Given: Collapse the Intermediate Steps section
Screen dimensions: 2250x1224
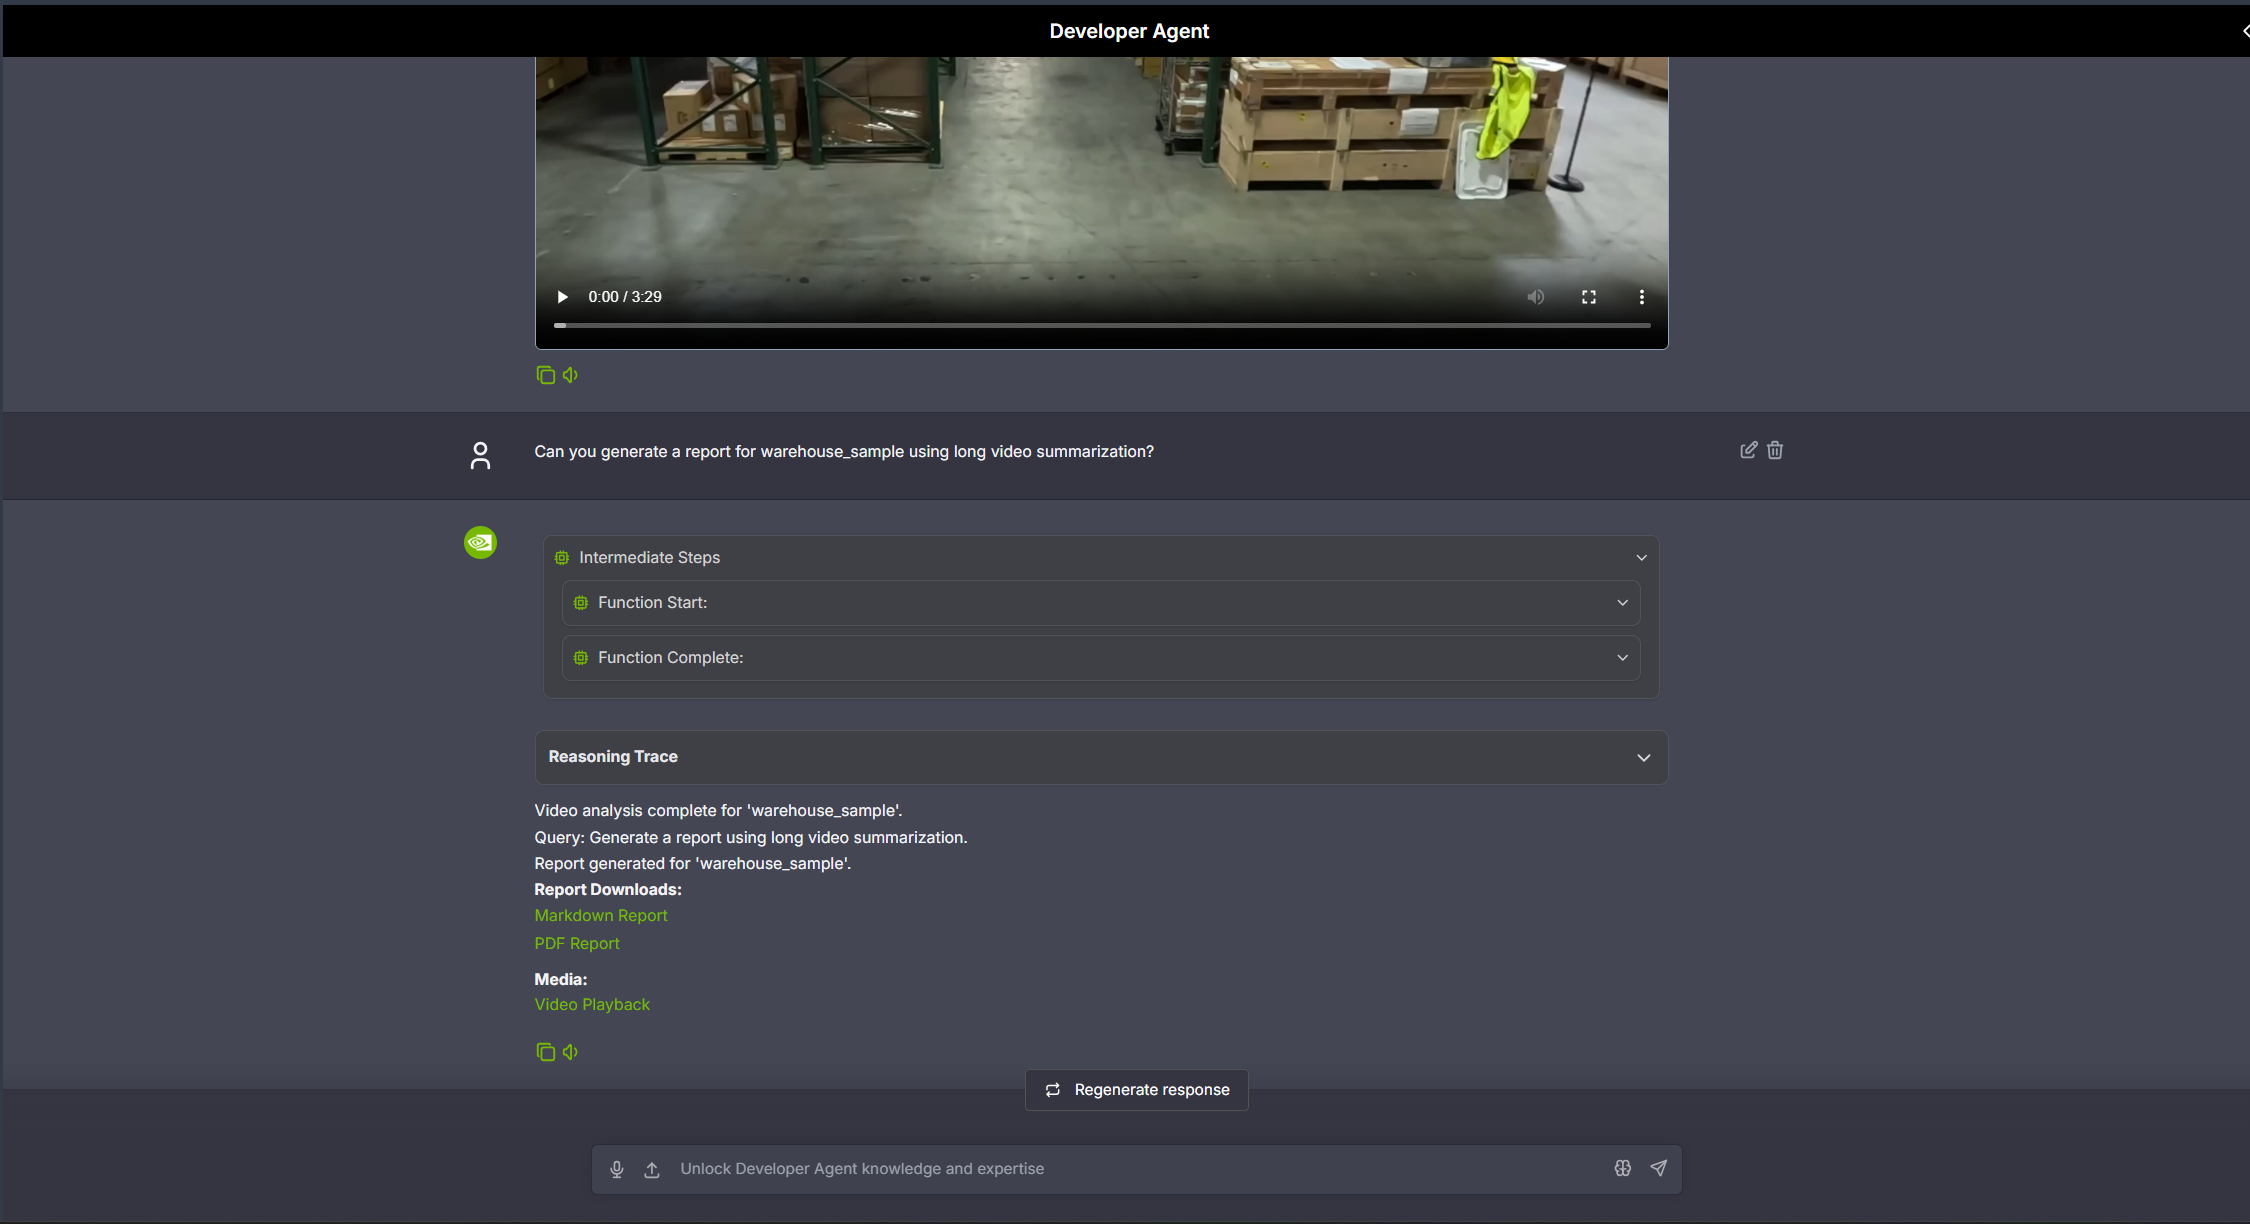Looking at the screenshot, I should [1641, 557].
